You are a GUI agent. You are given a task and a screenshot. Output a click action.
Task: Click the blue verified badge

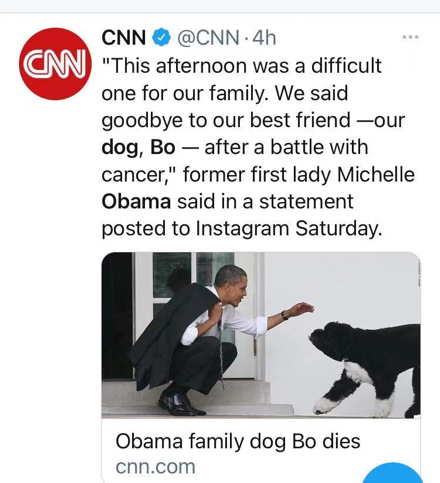tap(162, 37)
